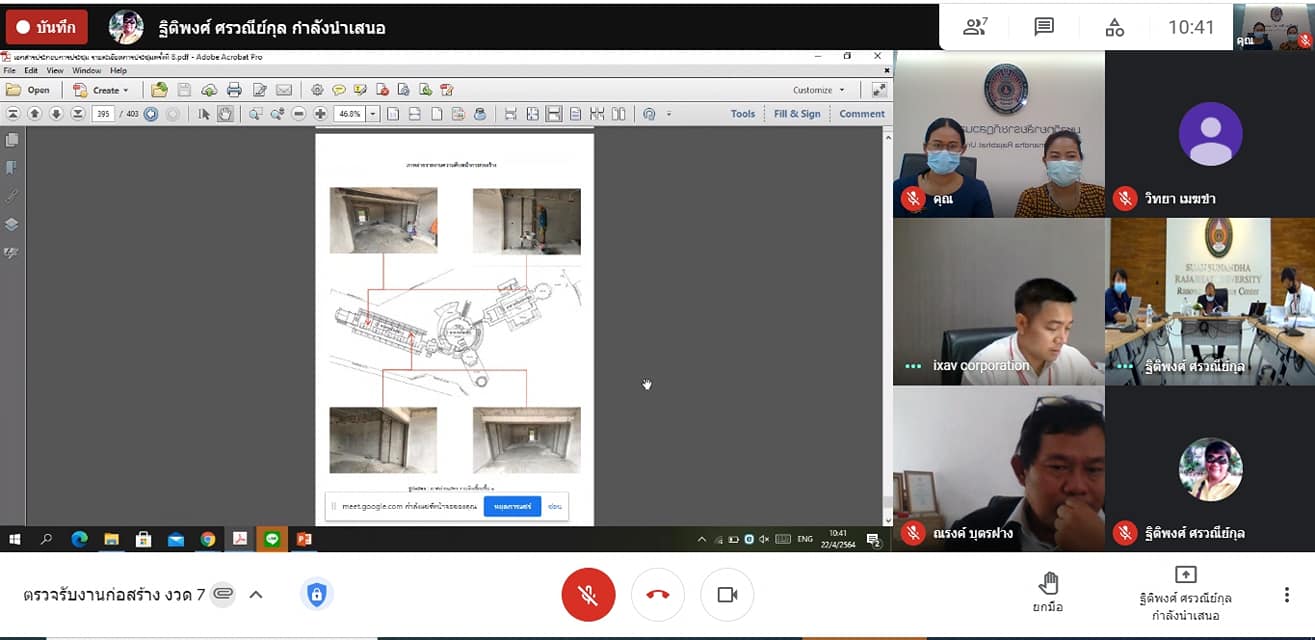This screenshot has width=1315, height=640.
Task: Raise your hand (ยกมือ)
Action: (x=1047, y=591)
